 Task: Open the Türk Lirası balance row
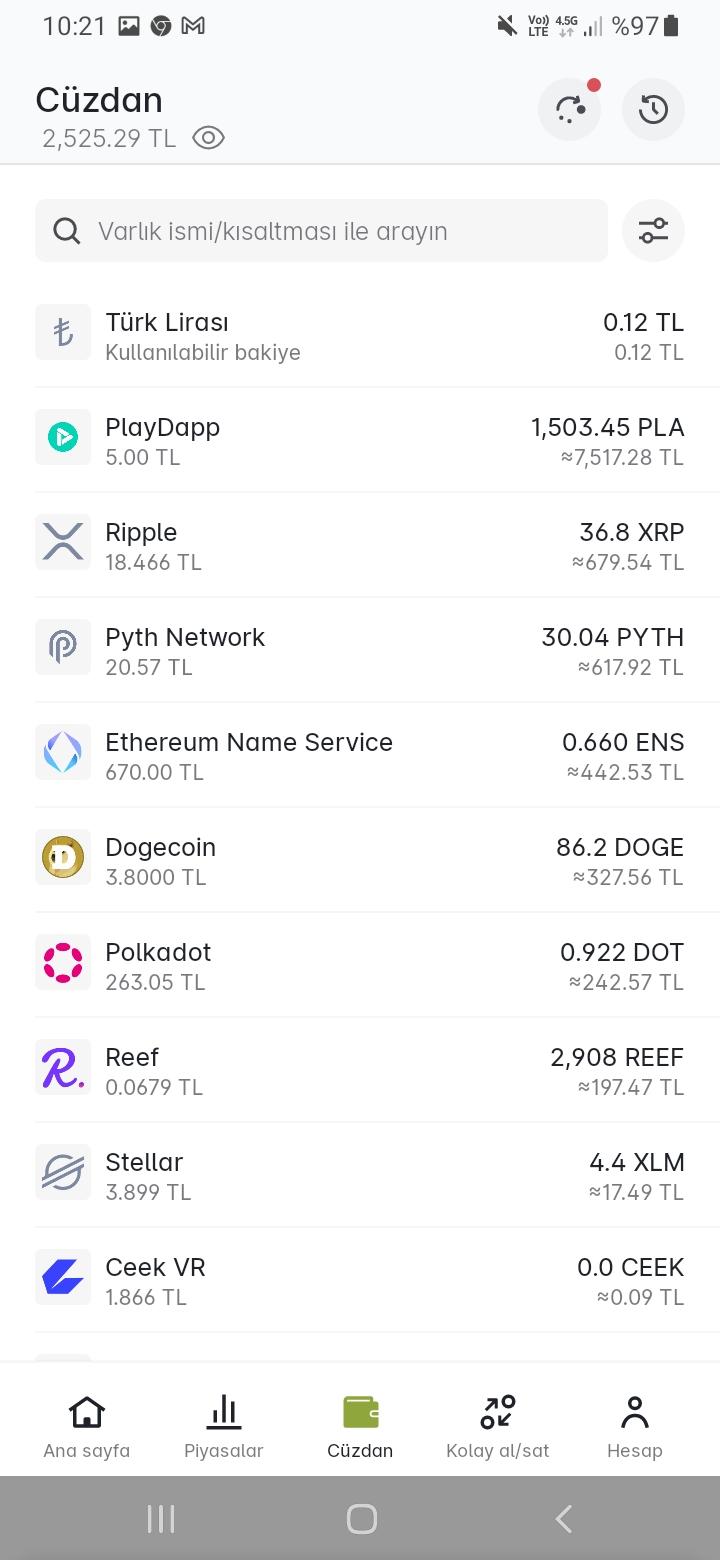[x=360, y=336]
